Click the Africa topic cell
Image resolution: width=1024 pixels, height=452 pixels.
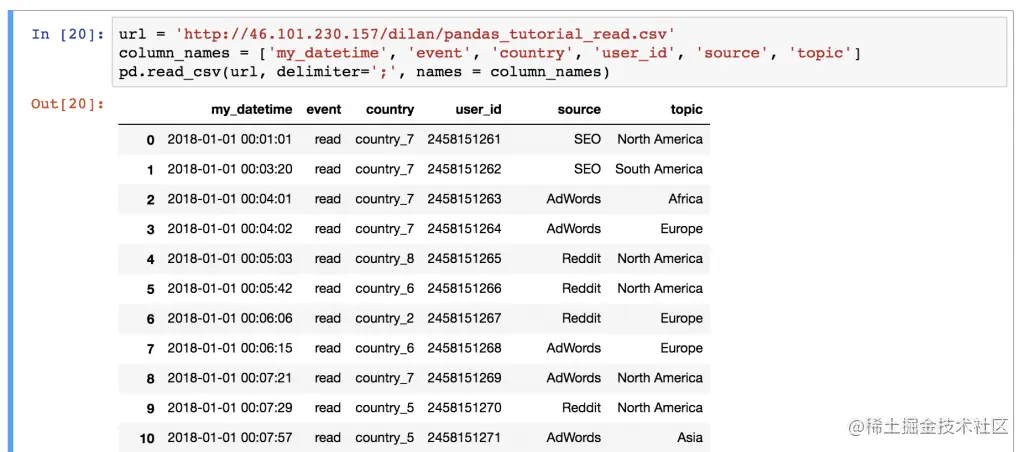[x=686, y=199]
